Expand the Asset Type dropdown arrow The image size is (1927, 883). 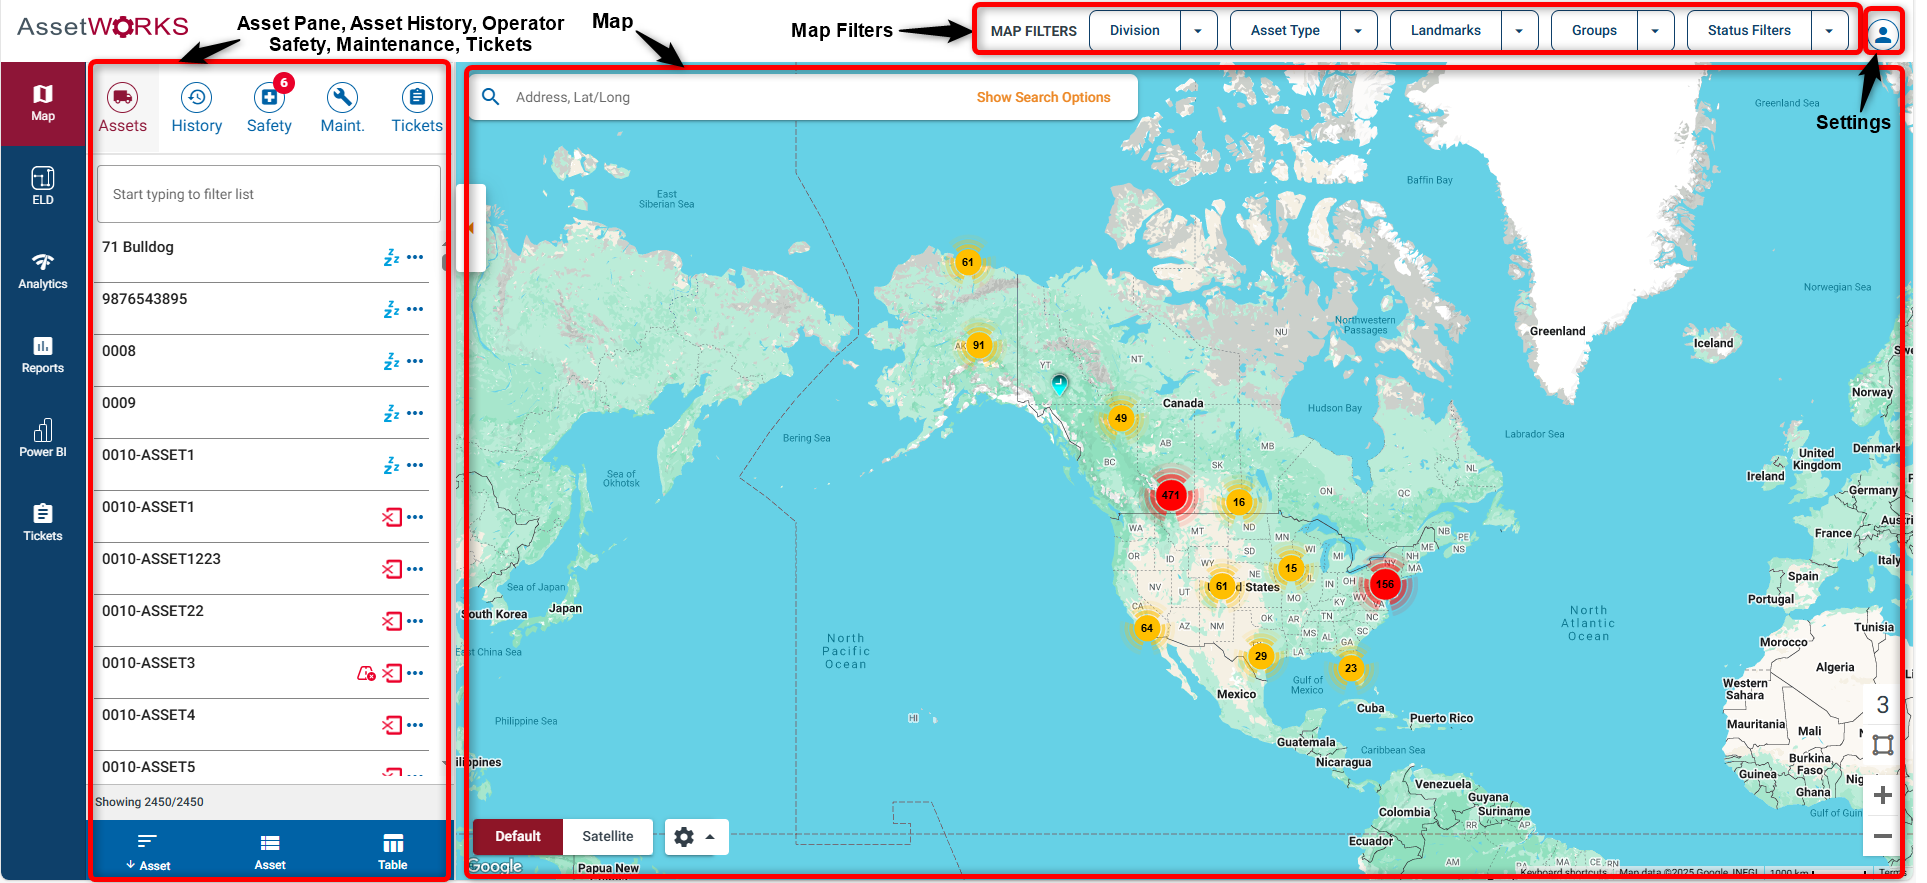(x=1358, y=31)
